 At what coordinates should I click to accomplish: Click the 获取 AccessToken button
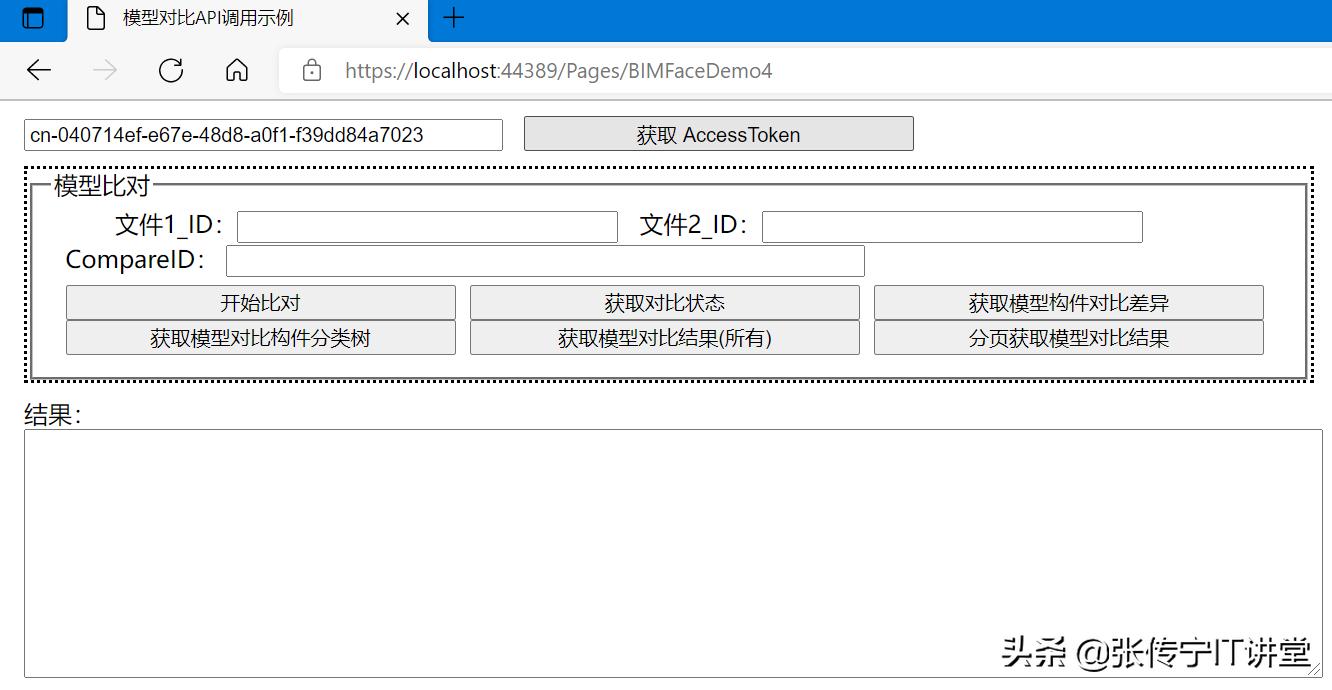(718, 133)
